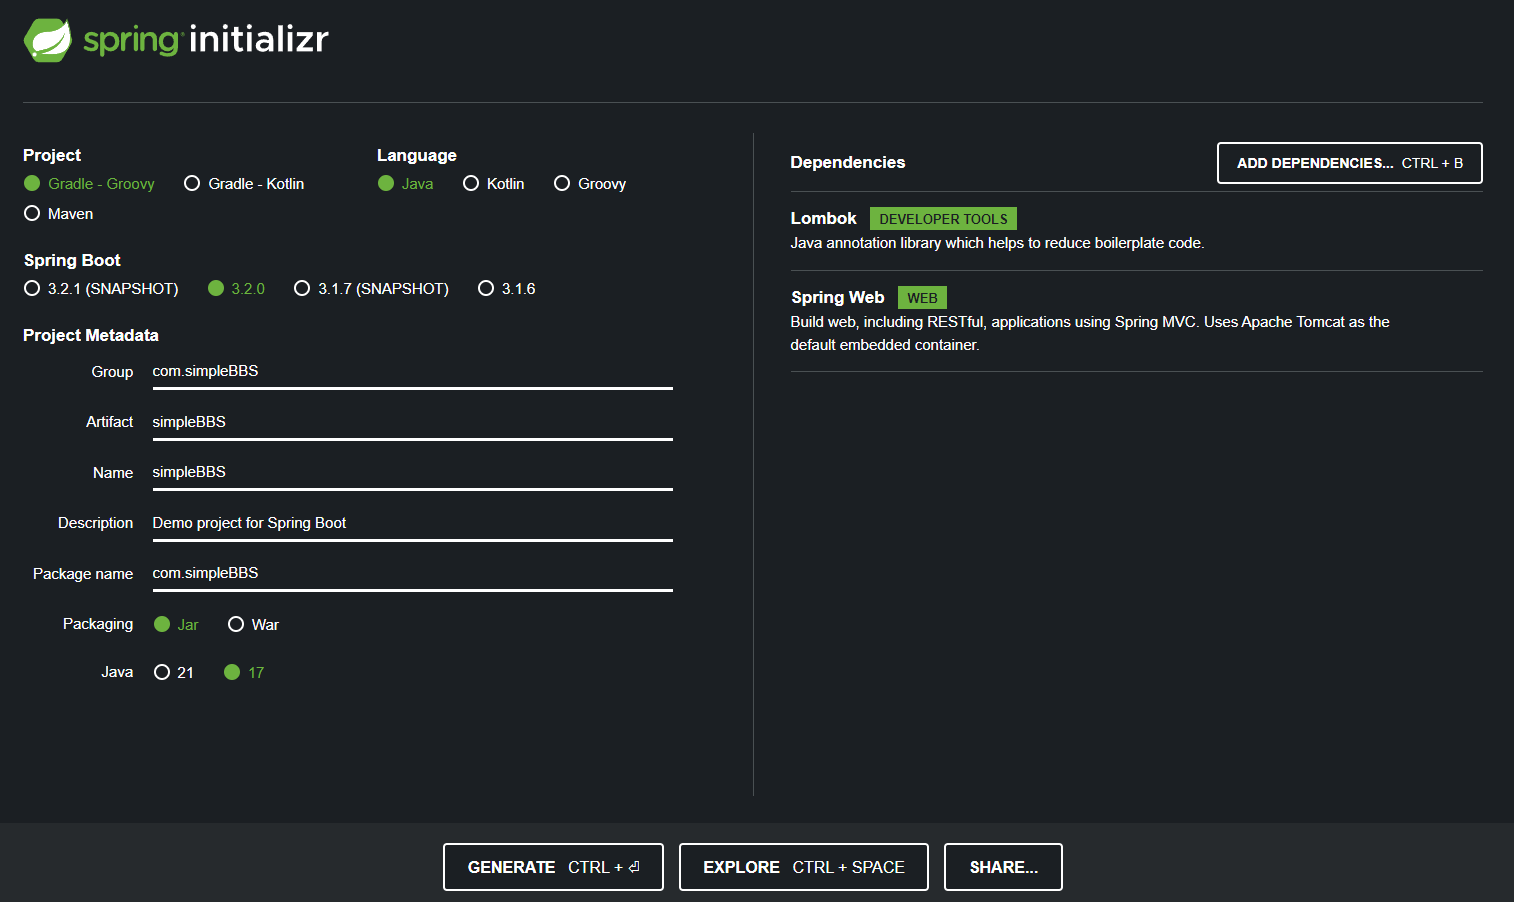Viewport: 1514px width, 902px height.
Task: Click the Spring Web dependency entry
Action: (1136, 321)
